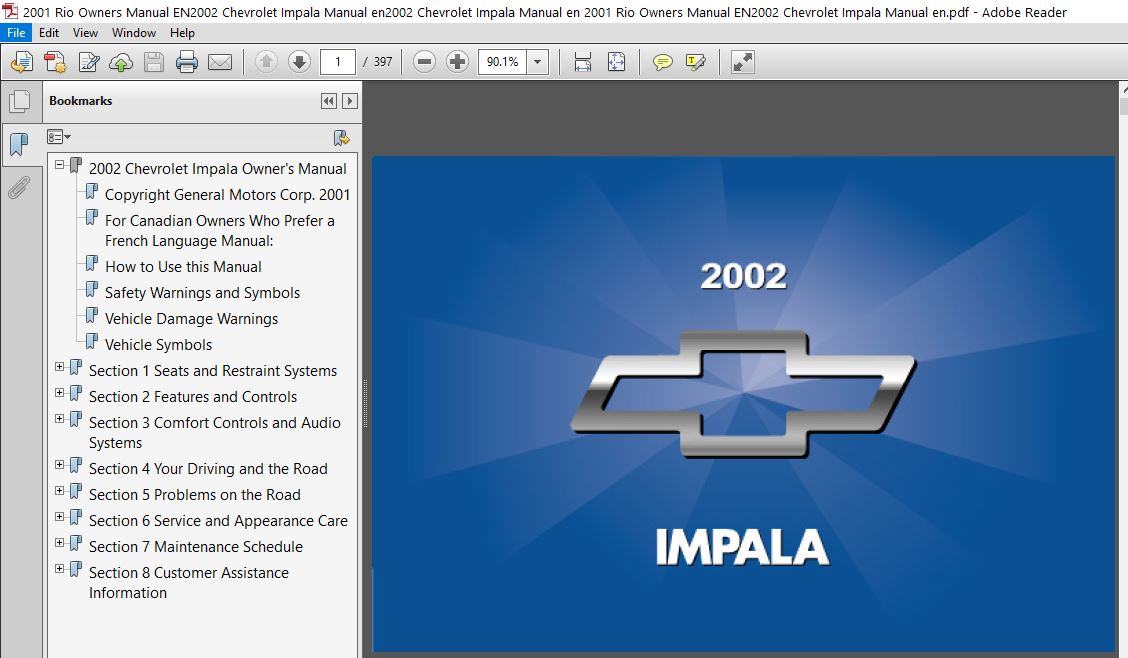This screenshot has width=1128, height=658.
Task: Expand Section 2 Features and Controls
Action: pyautogui.click(x=60, y=393)
